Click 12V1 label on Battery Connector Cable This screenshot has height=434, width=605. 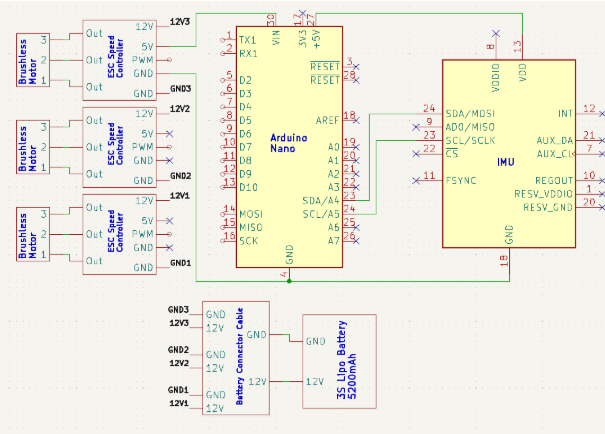179,403
